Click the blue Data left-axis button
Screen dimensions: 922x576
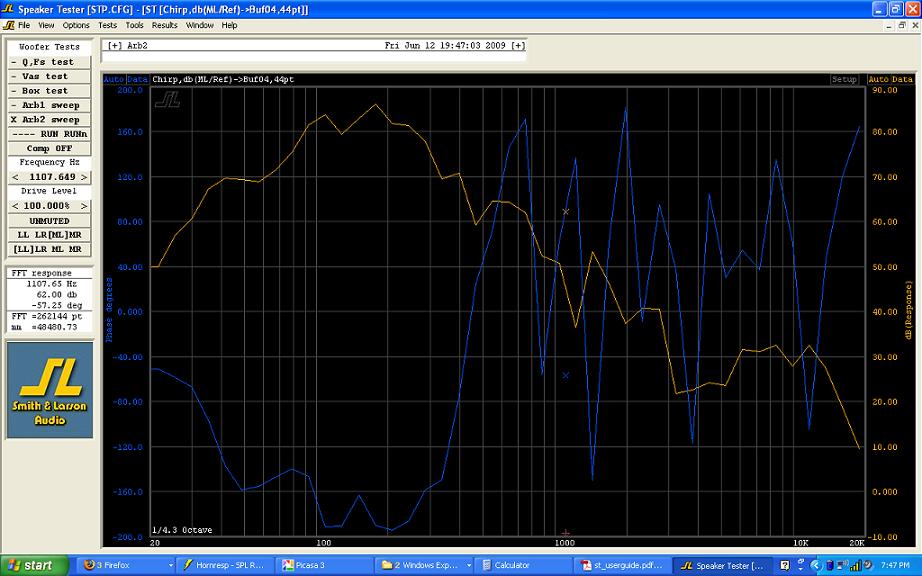[138, 79]
